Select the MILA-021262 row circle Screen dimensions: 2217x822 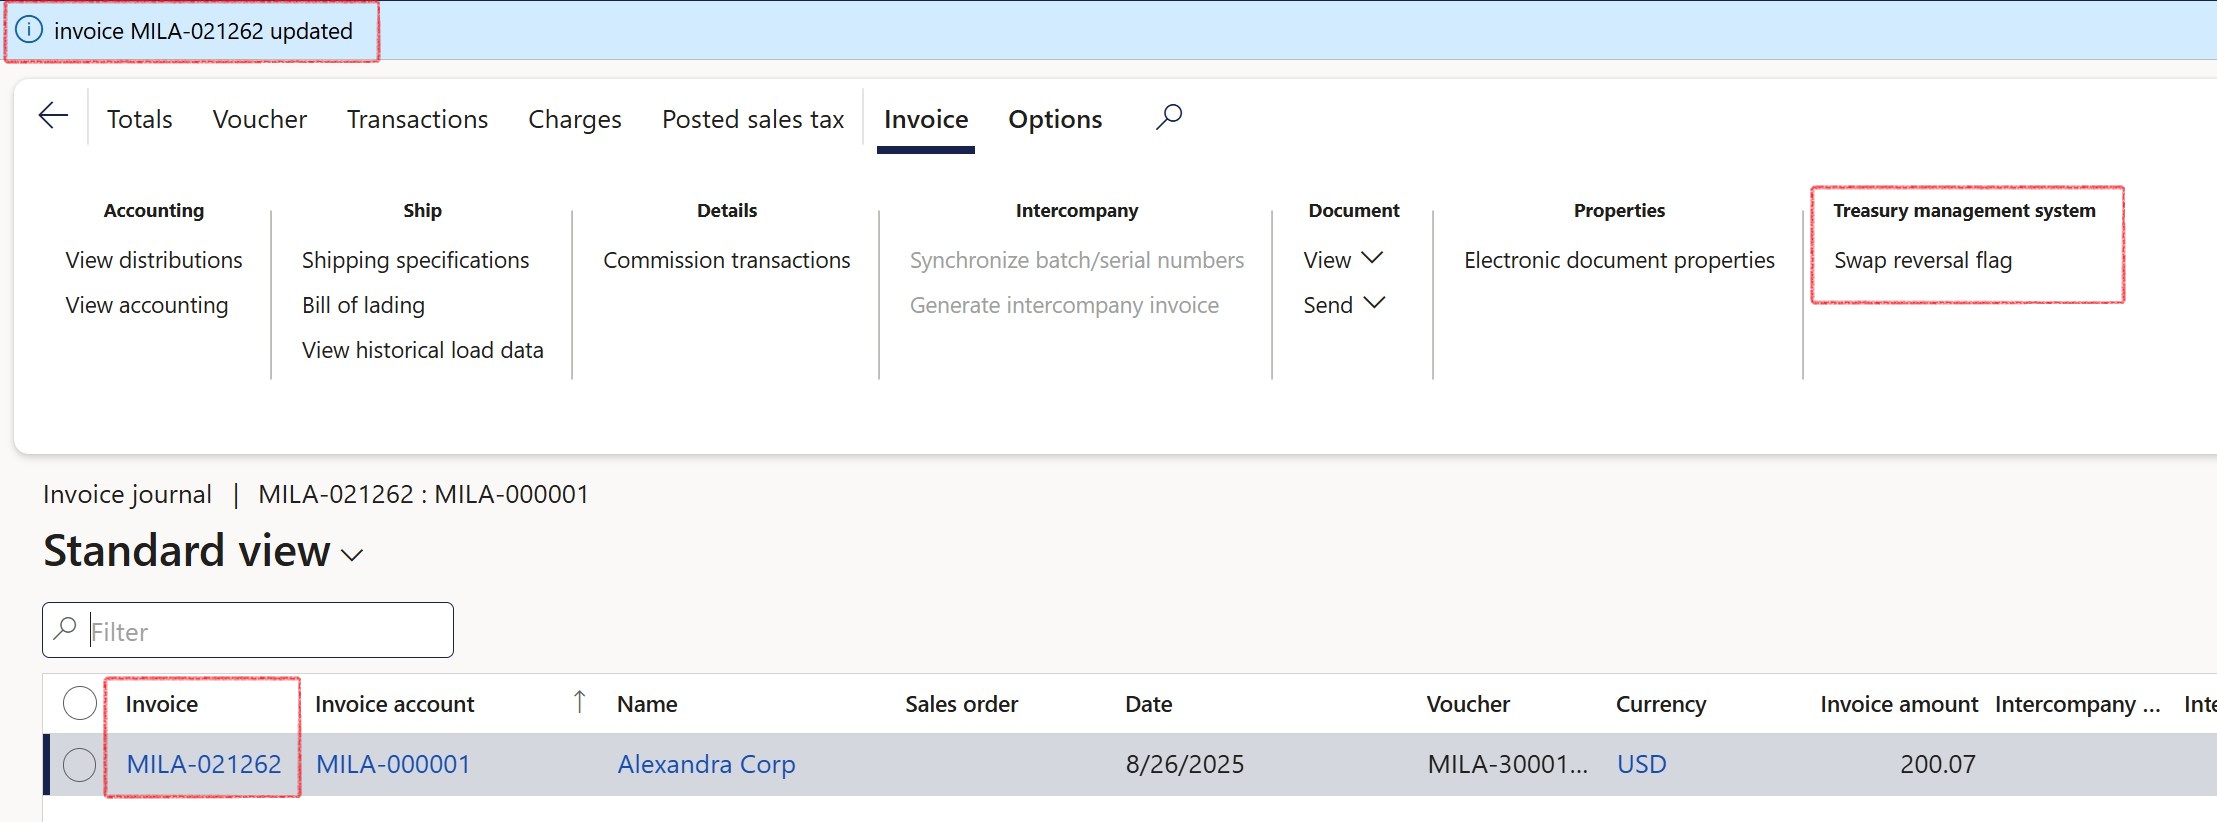coord(80,764)
